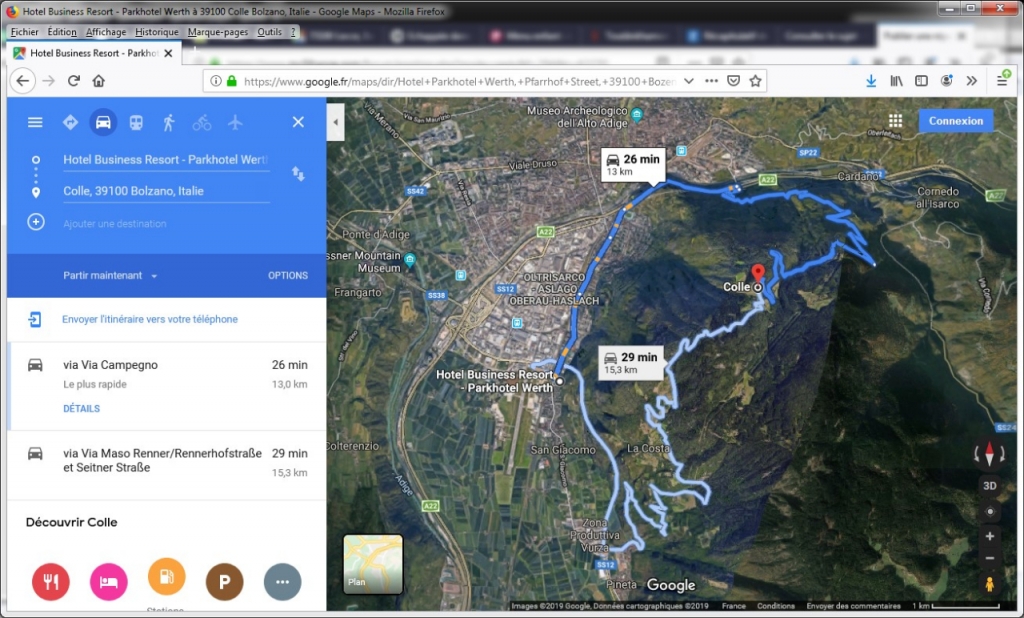This screenshot has height=618, width=1024.
Task: Go to Firefox home page
Action: [99, 81]
